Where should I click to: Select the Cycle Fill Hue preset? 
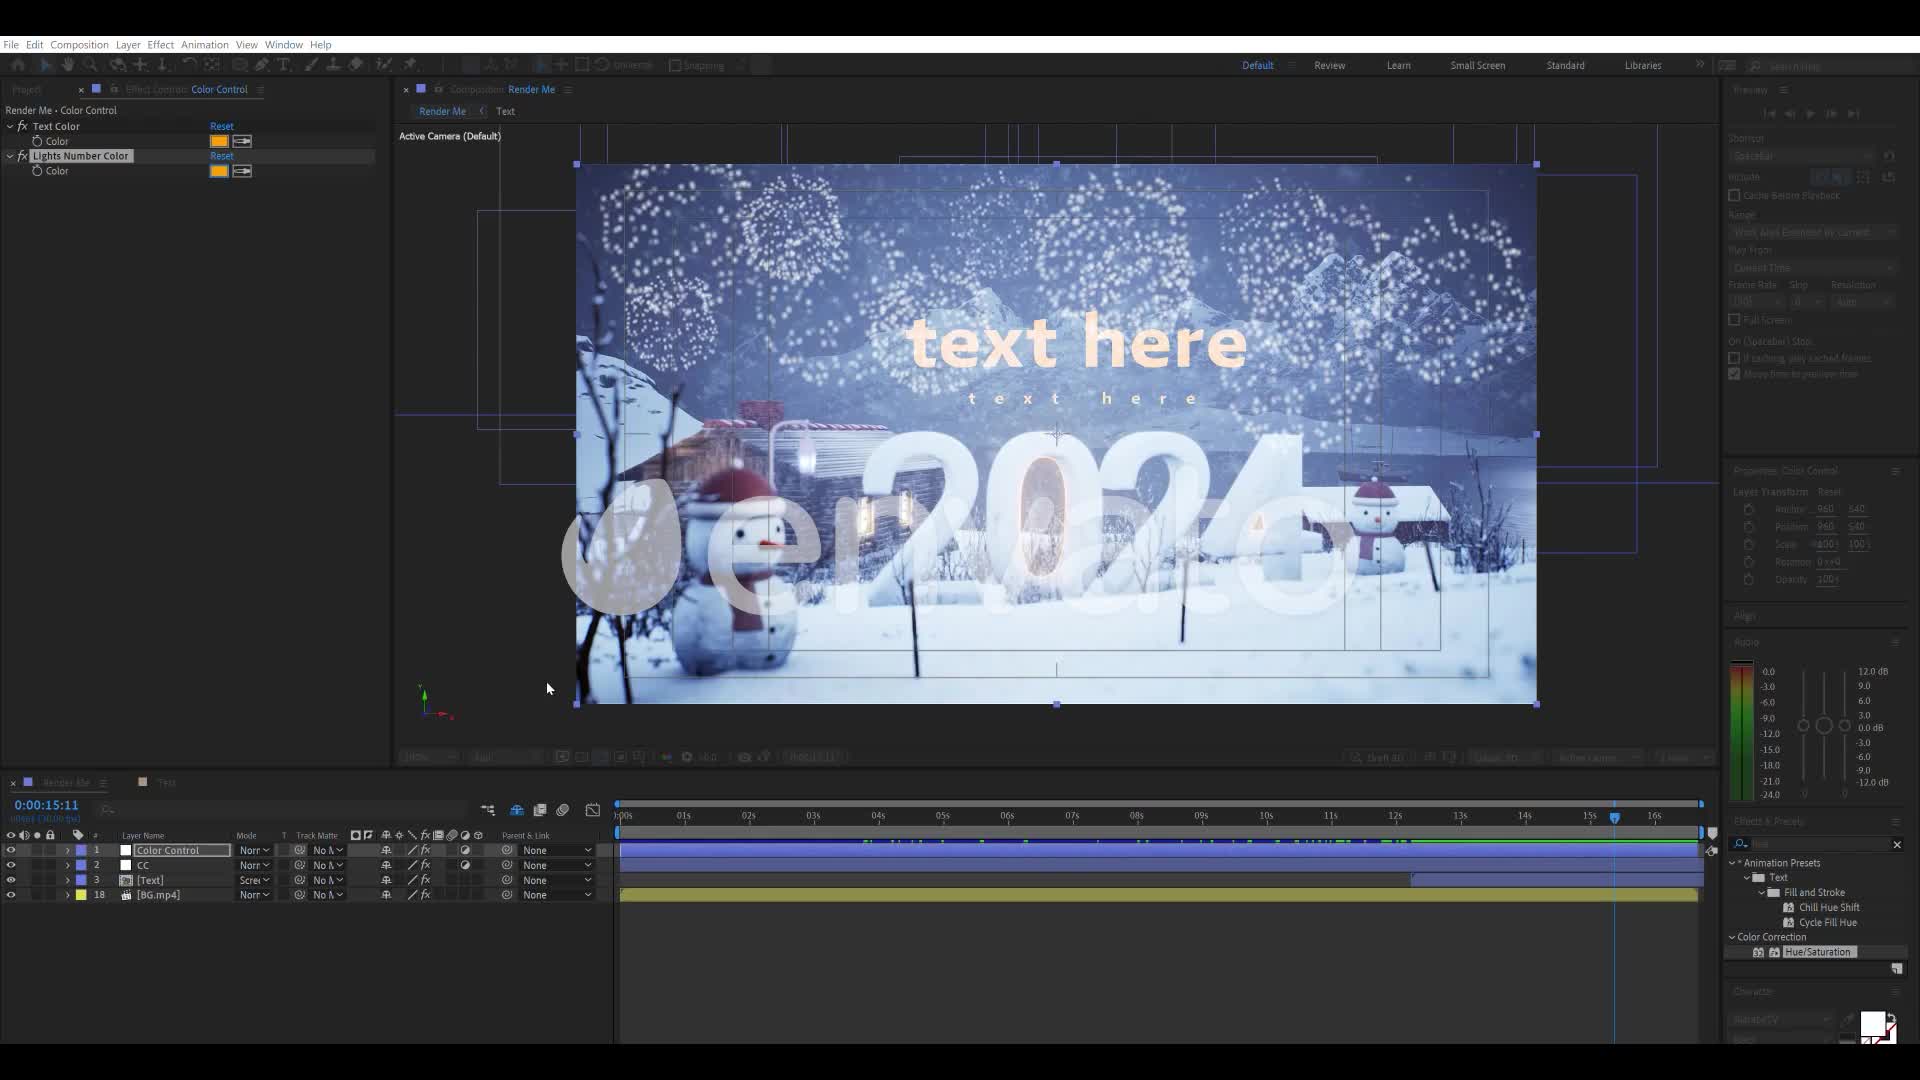click(x=1827, y=923)
